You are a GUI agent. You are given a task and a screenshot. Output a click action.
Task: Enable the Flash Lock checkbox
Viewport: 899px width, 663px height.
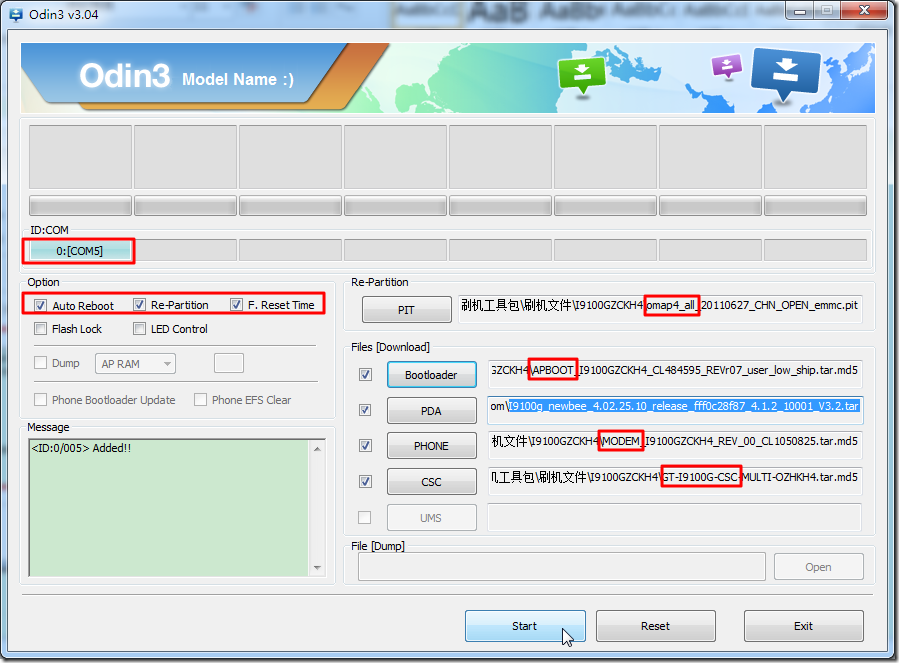pyautogui.click(x=40, y=329)
